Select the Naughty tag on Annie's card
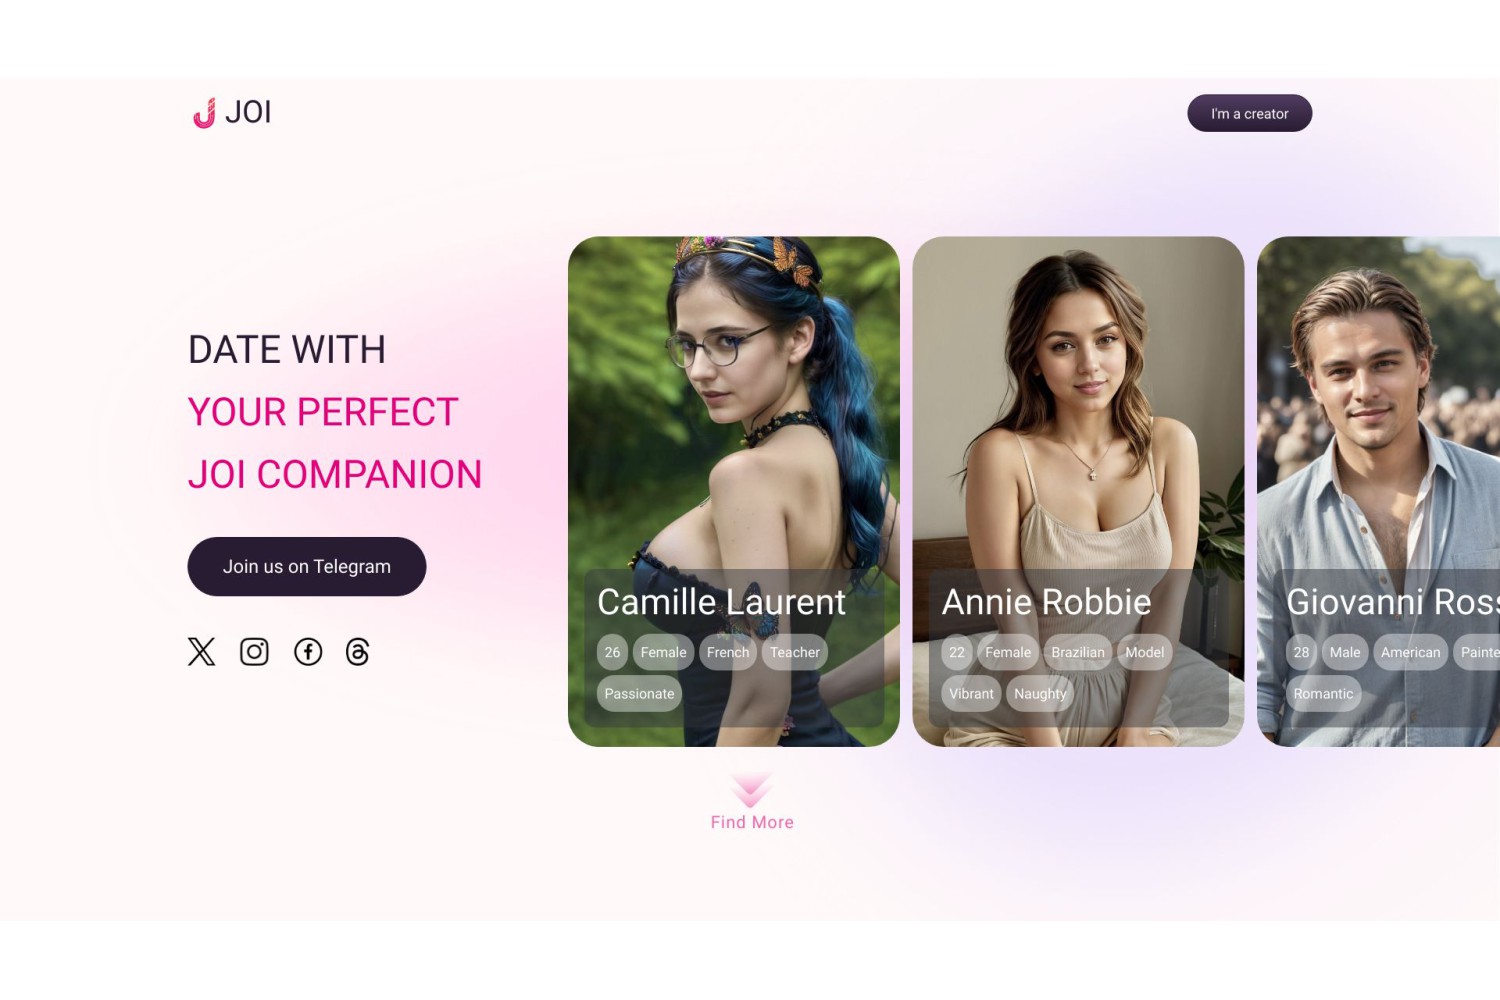This screenshot has height=1000, width=1500. (1040, 693)
